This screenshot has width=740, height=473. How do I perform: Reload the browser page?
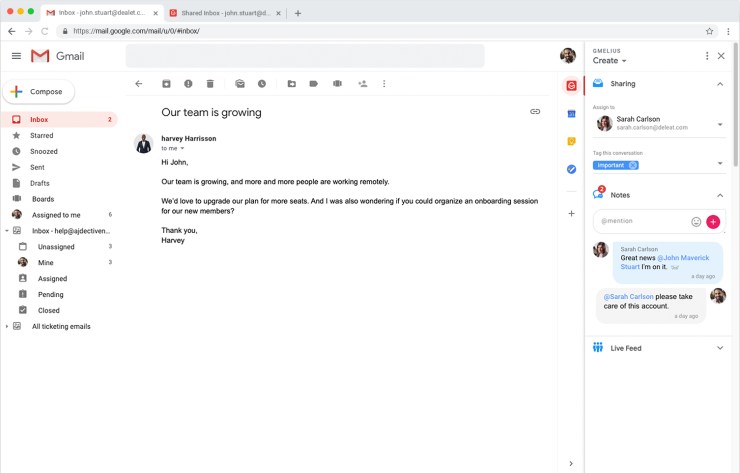[45, 31]
